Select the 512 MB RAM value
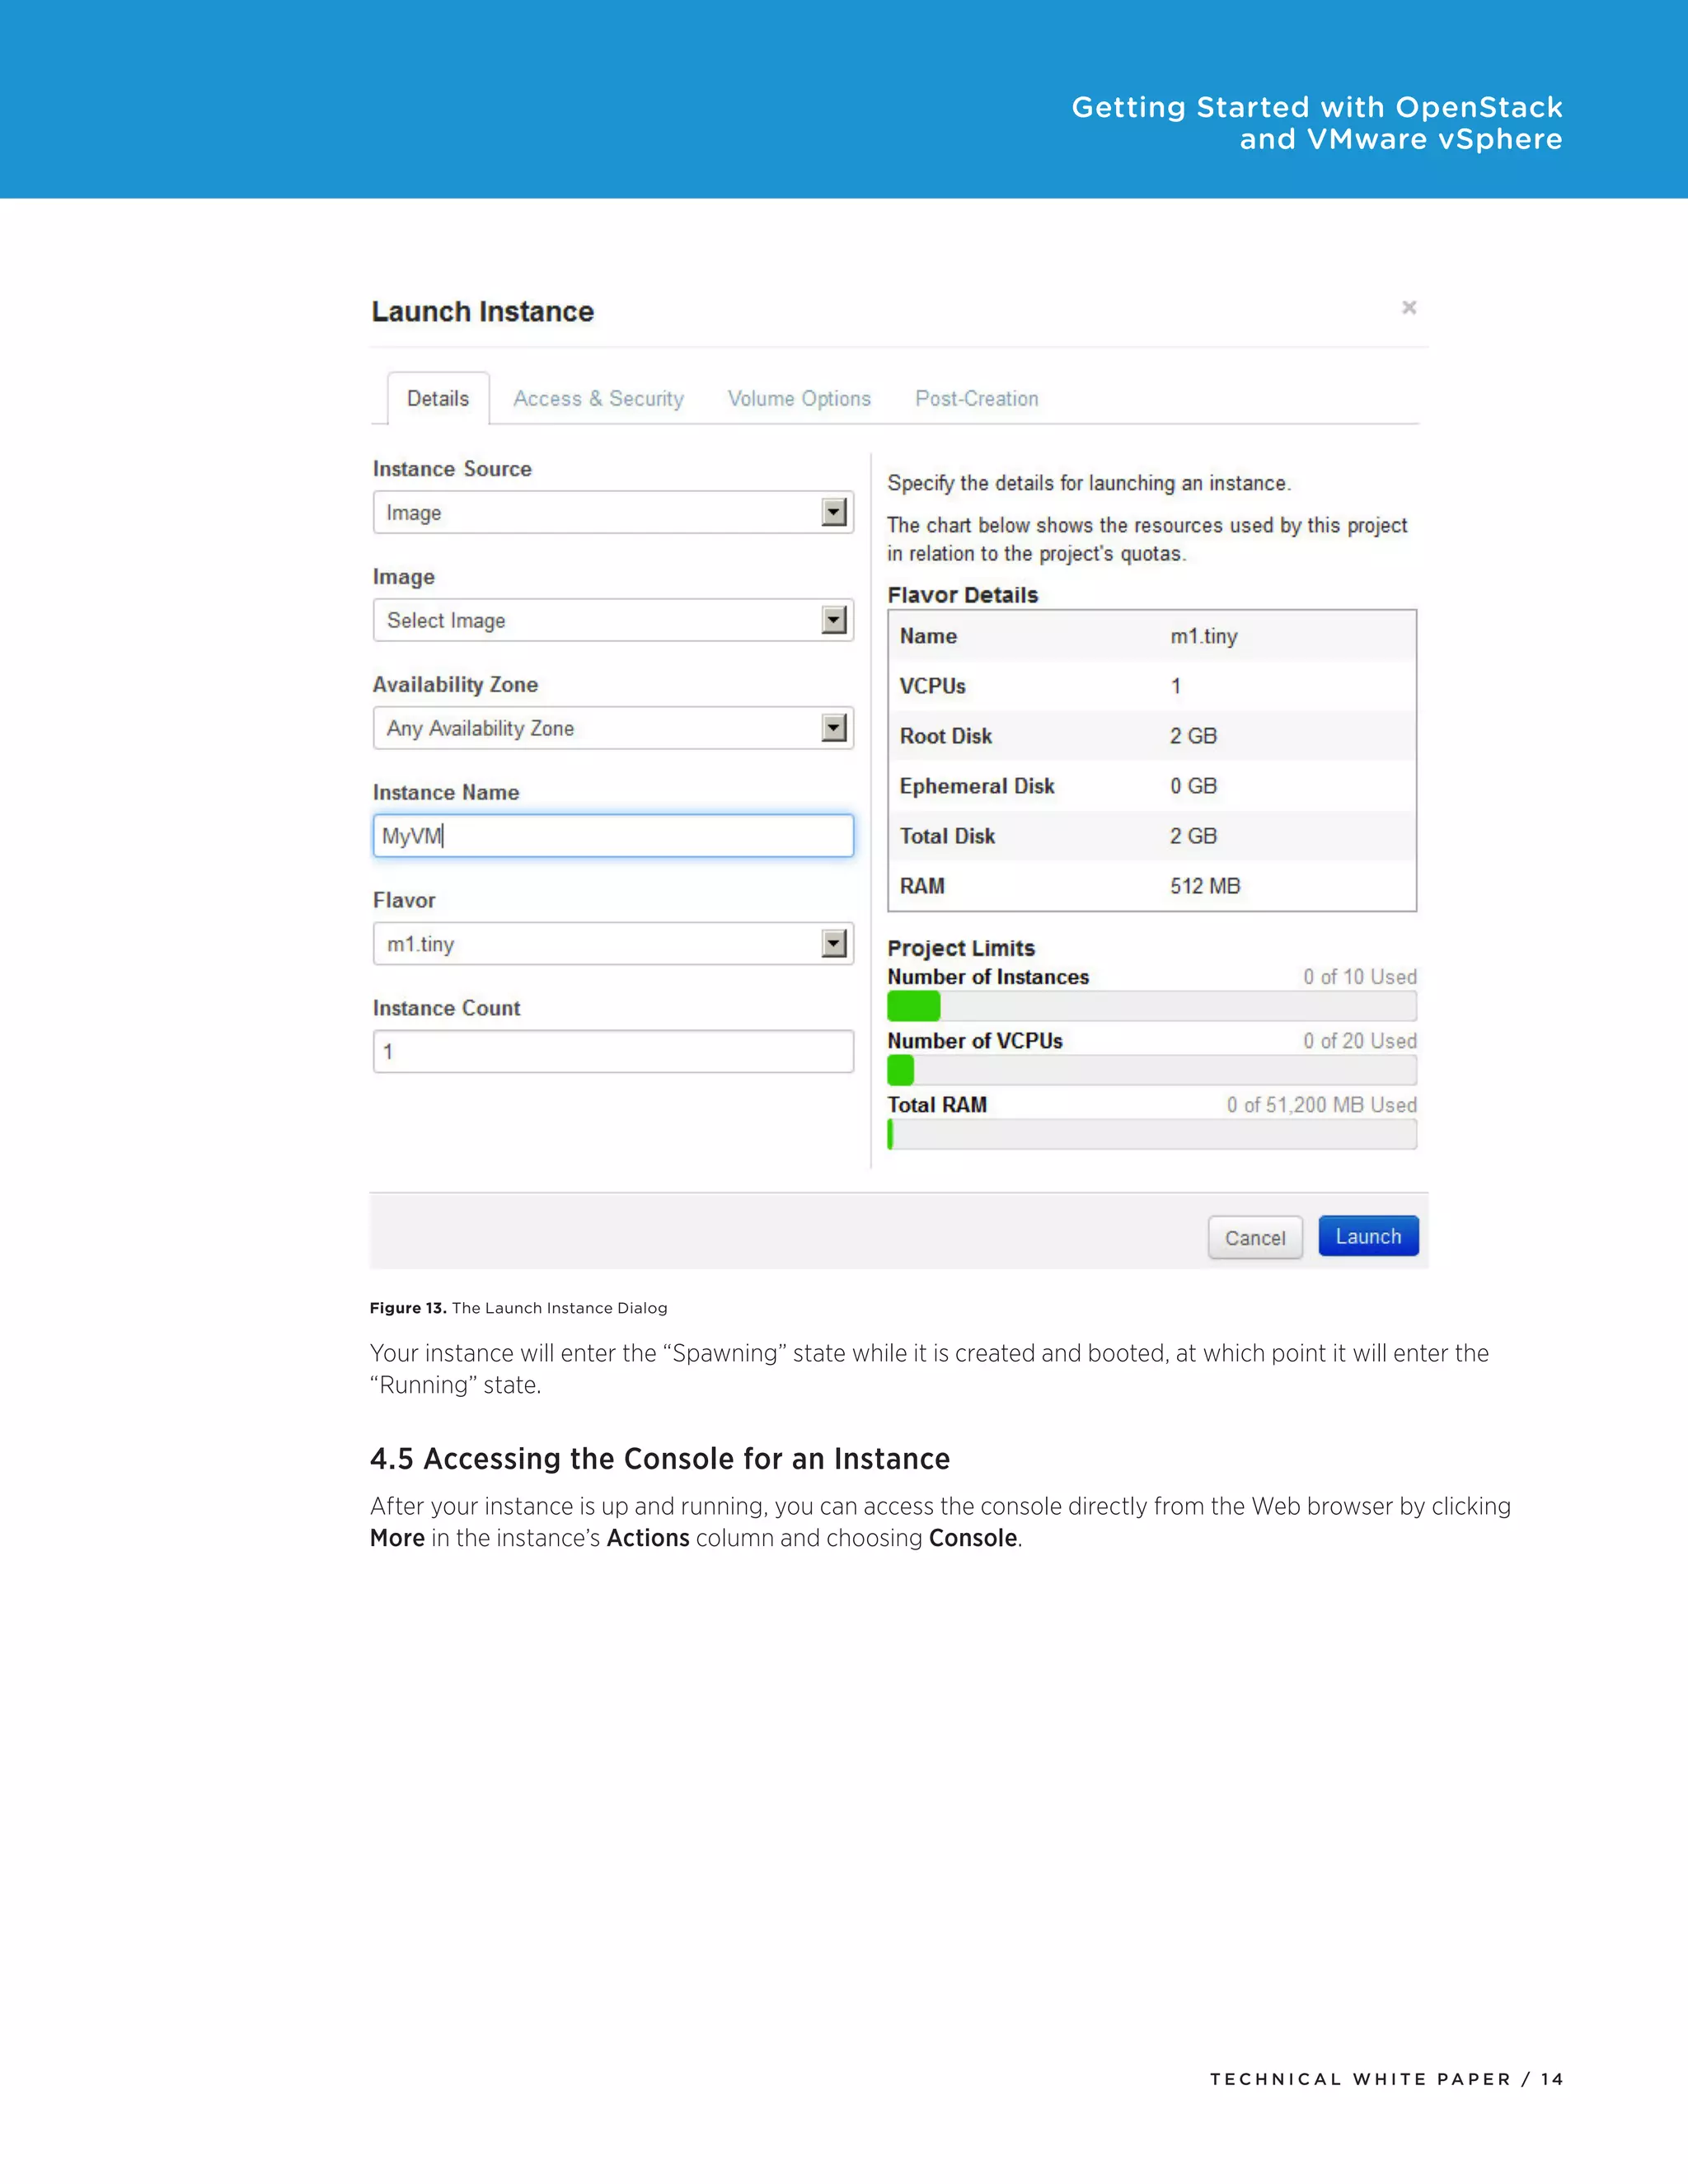Image resolution: width=1688 pixels, height=2184 pixels. (1205, 886)
